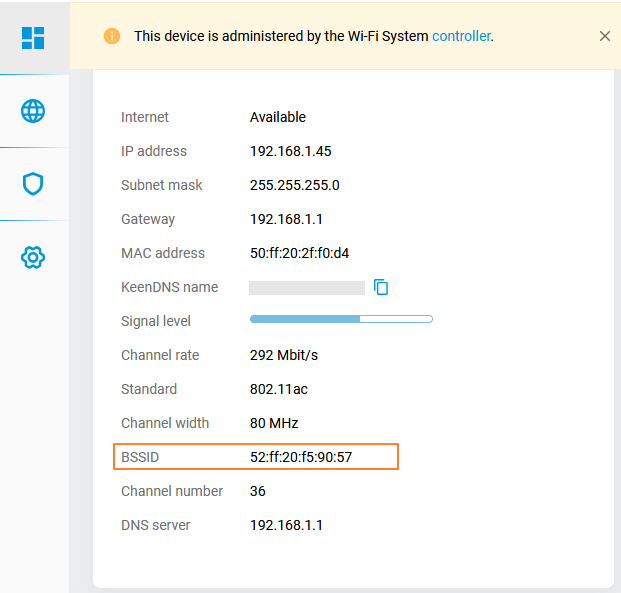Click the Signal level bar

tap(340, 320)
